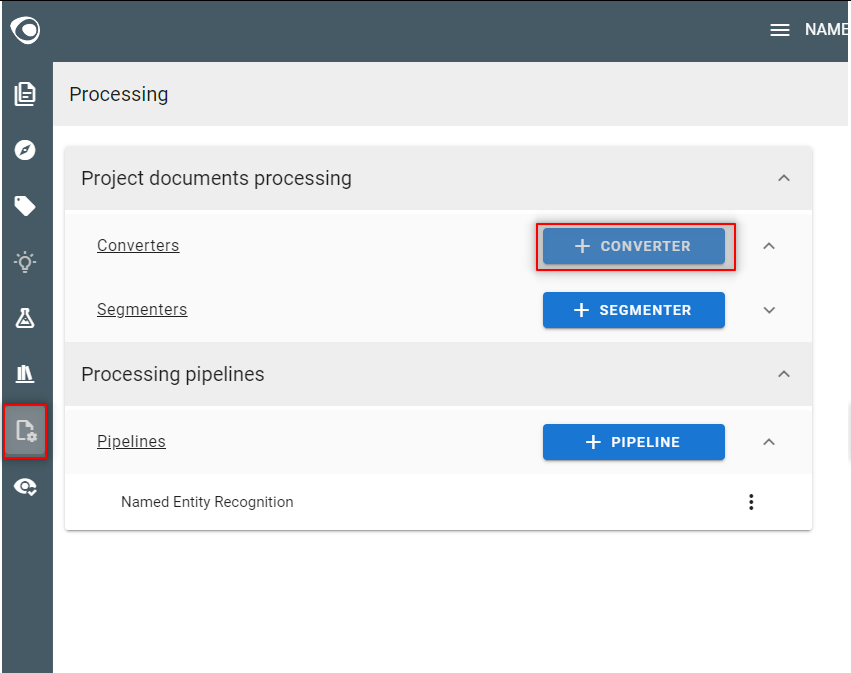The image size is (851, 673).
Task: Collapse the Converters list chevron
Action: pyautogui.click(x=769, y=246)
